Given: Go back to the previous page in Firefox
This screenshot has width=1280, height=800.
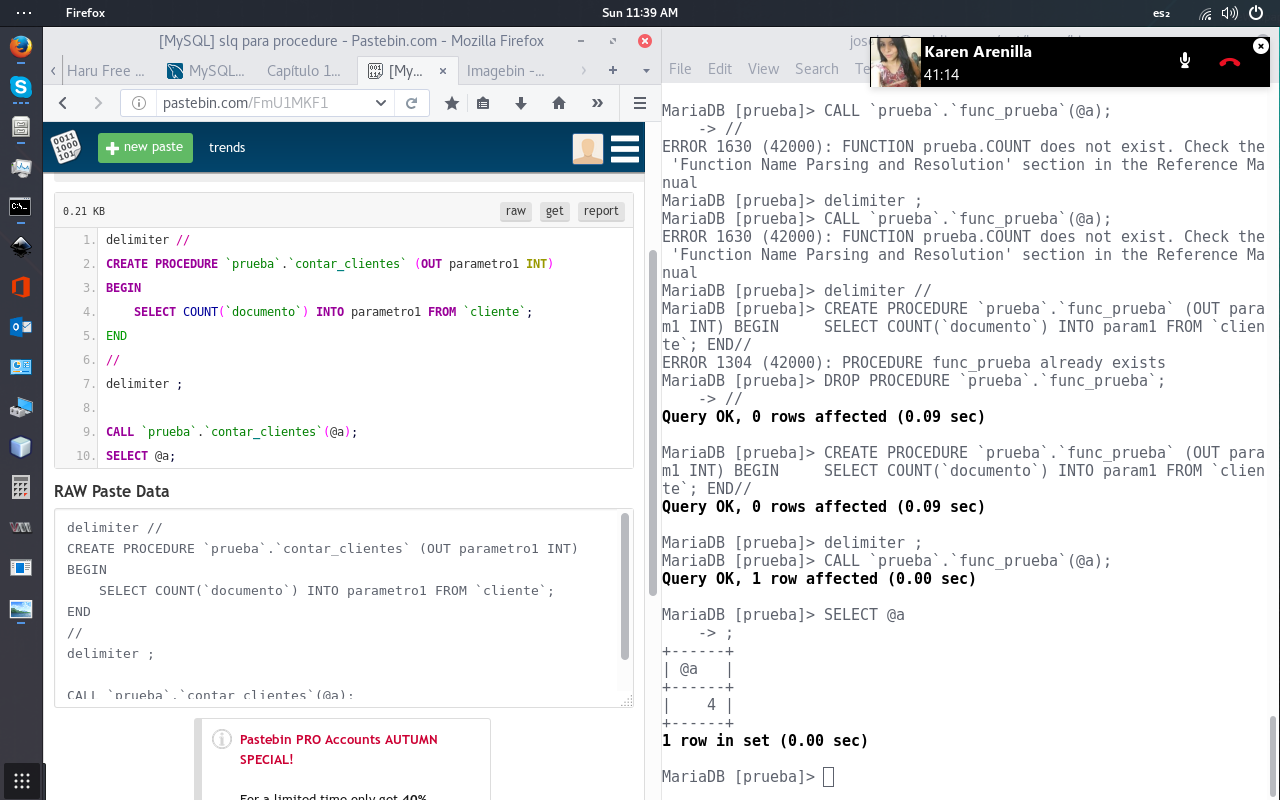Looking at the screenshot, I should point(63,103).
